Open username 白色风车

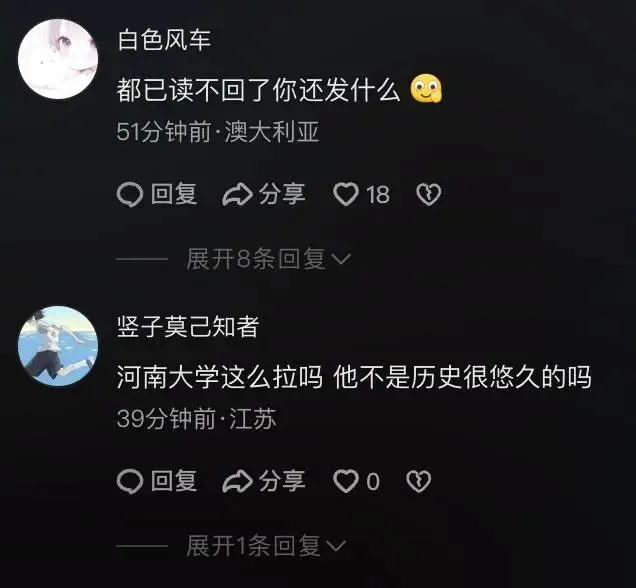point(164,40)
